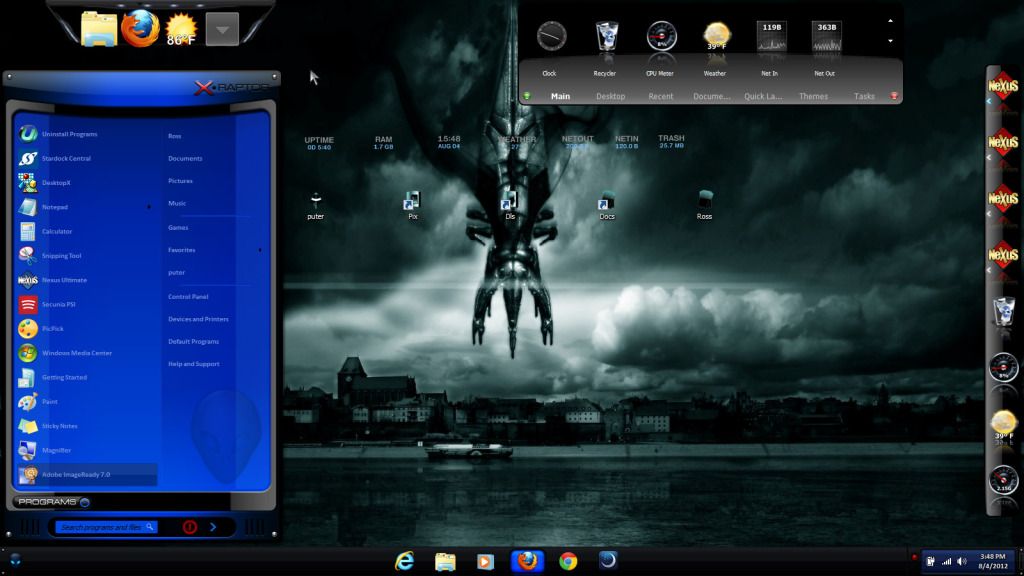Click the folder icon in the top dock
Screen dimensions: 1024x576
pos(99,29)
